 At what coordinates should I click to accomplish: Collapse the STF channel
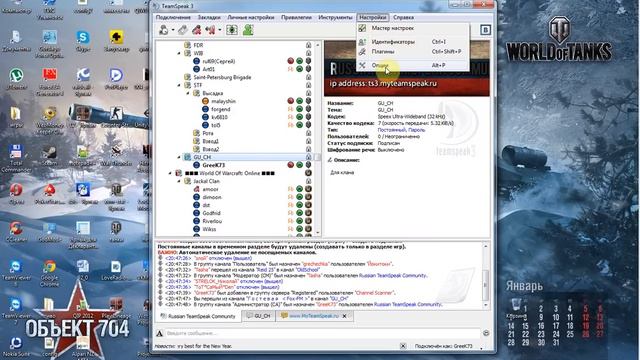pos(179,85)
